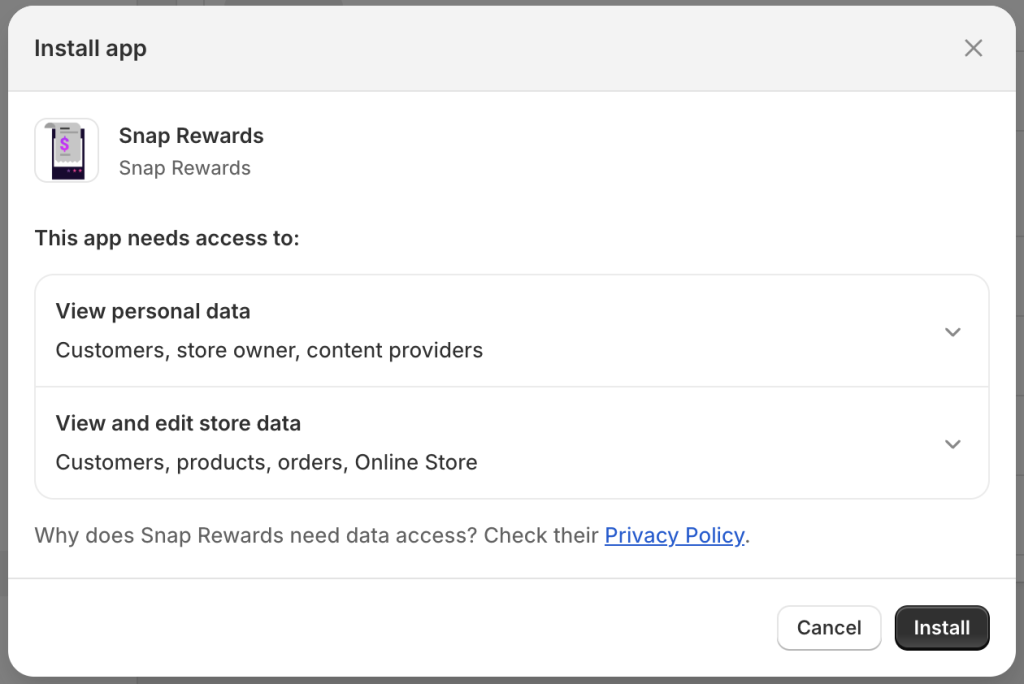Image resolution: width=1024 pixels, height=684 pixels.
Task: Cancel the app installation
Action: pos(829,628)
